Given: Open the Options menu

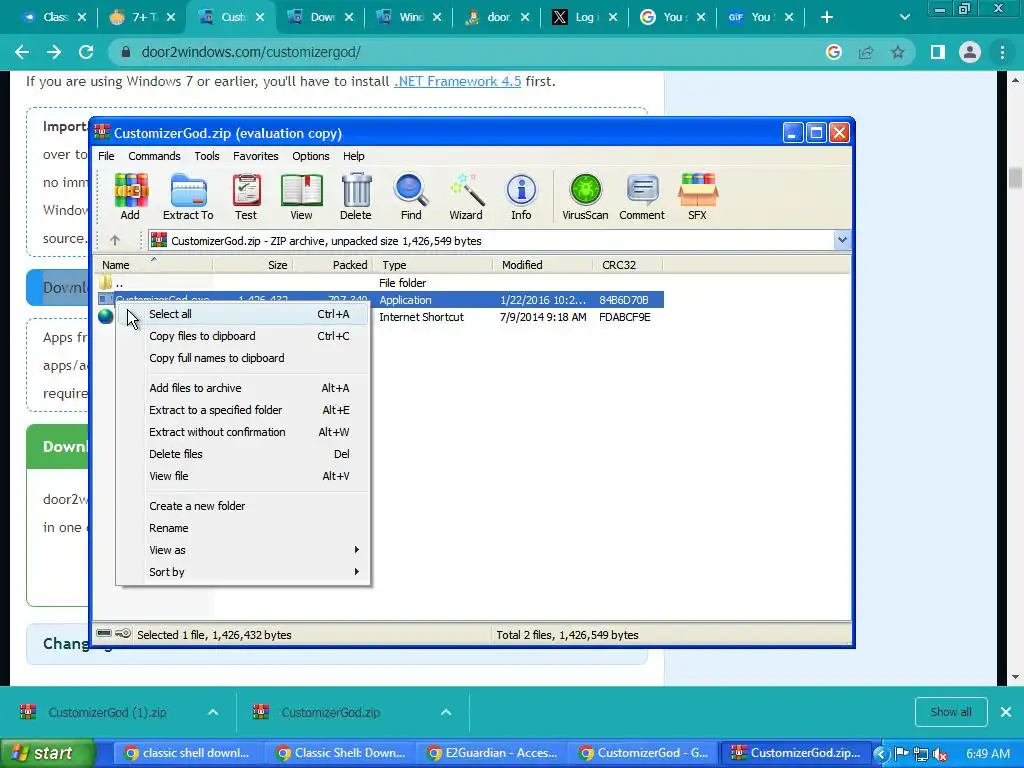Looking at the screenshot, I should coord(310,156).
